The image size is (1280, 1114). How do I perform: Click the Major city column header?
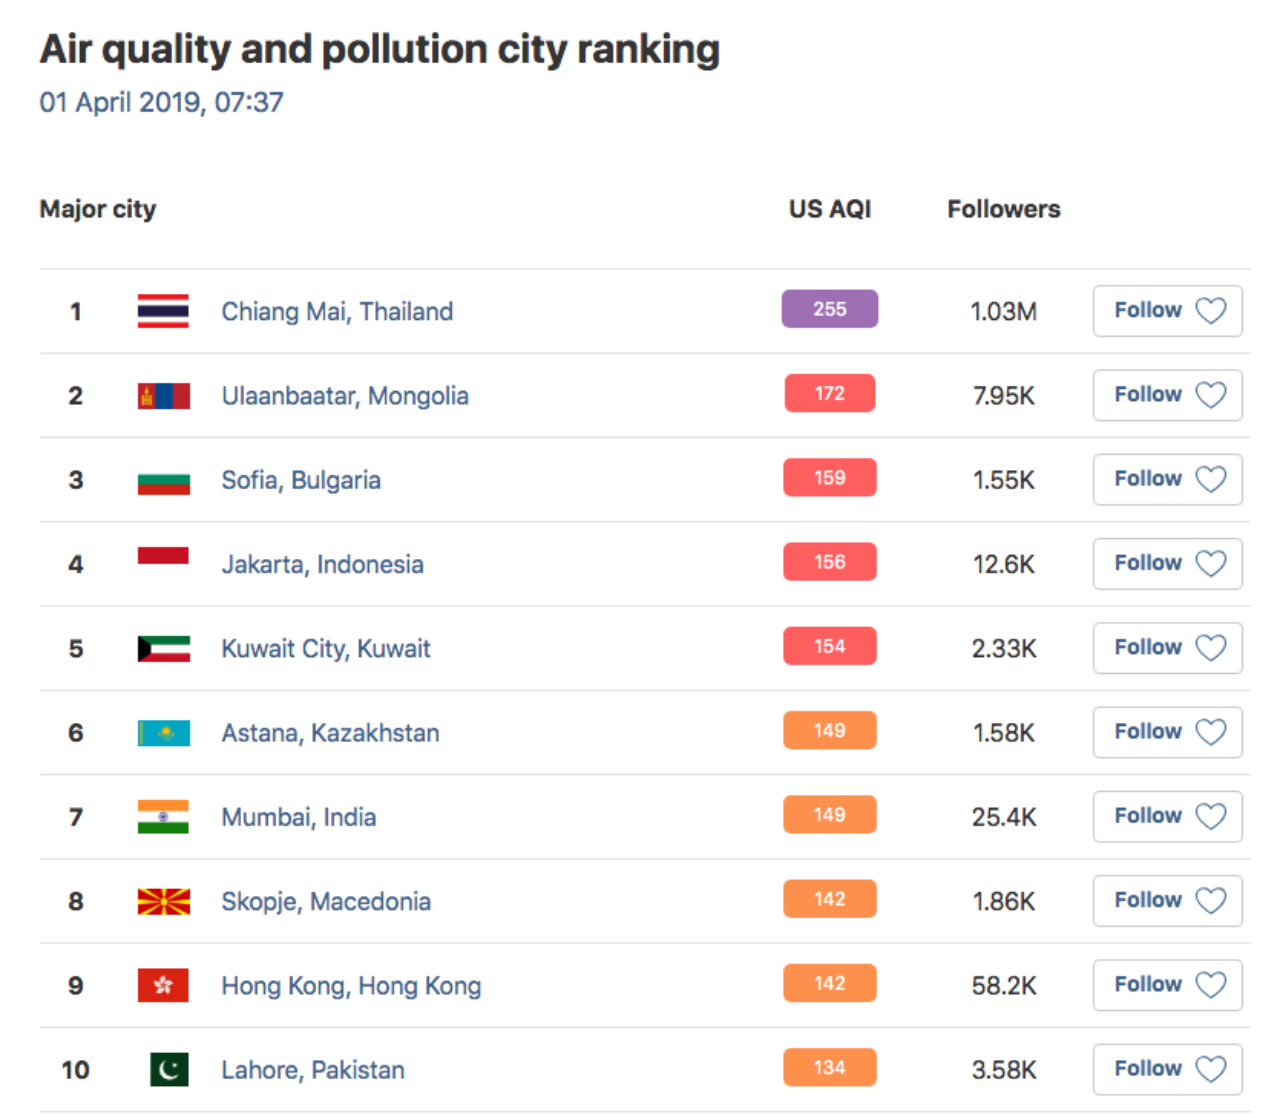click(98, 209)
